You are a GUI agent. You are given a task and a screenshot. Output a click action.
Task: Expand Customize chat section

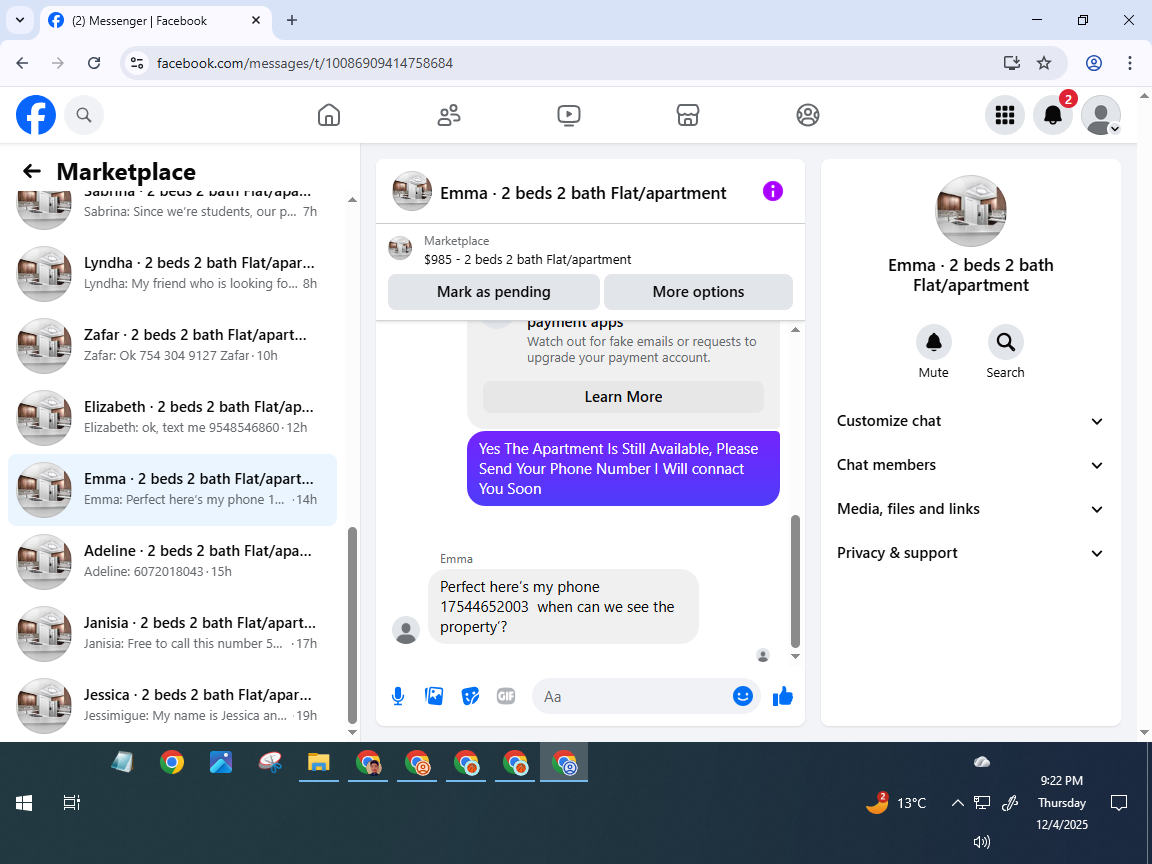pyautogui.click(x=971, y=421)
